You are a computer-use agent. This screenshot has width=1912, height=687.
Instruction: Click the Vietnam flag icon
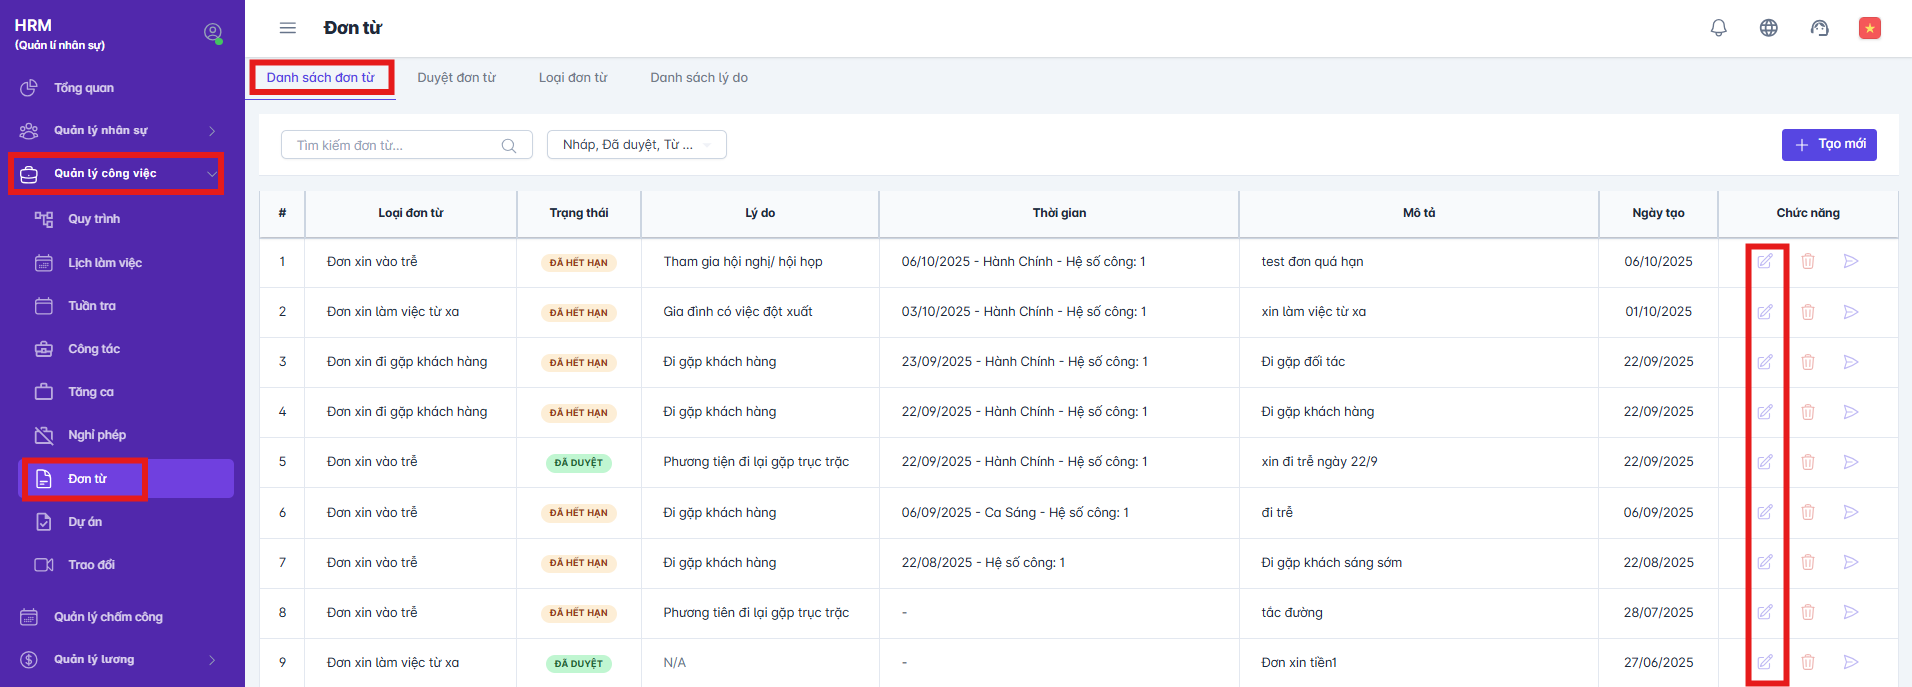1869,28
